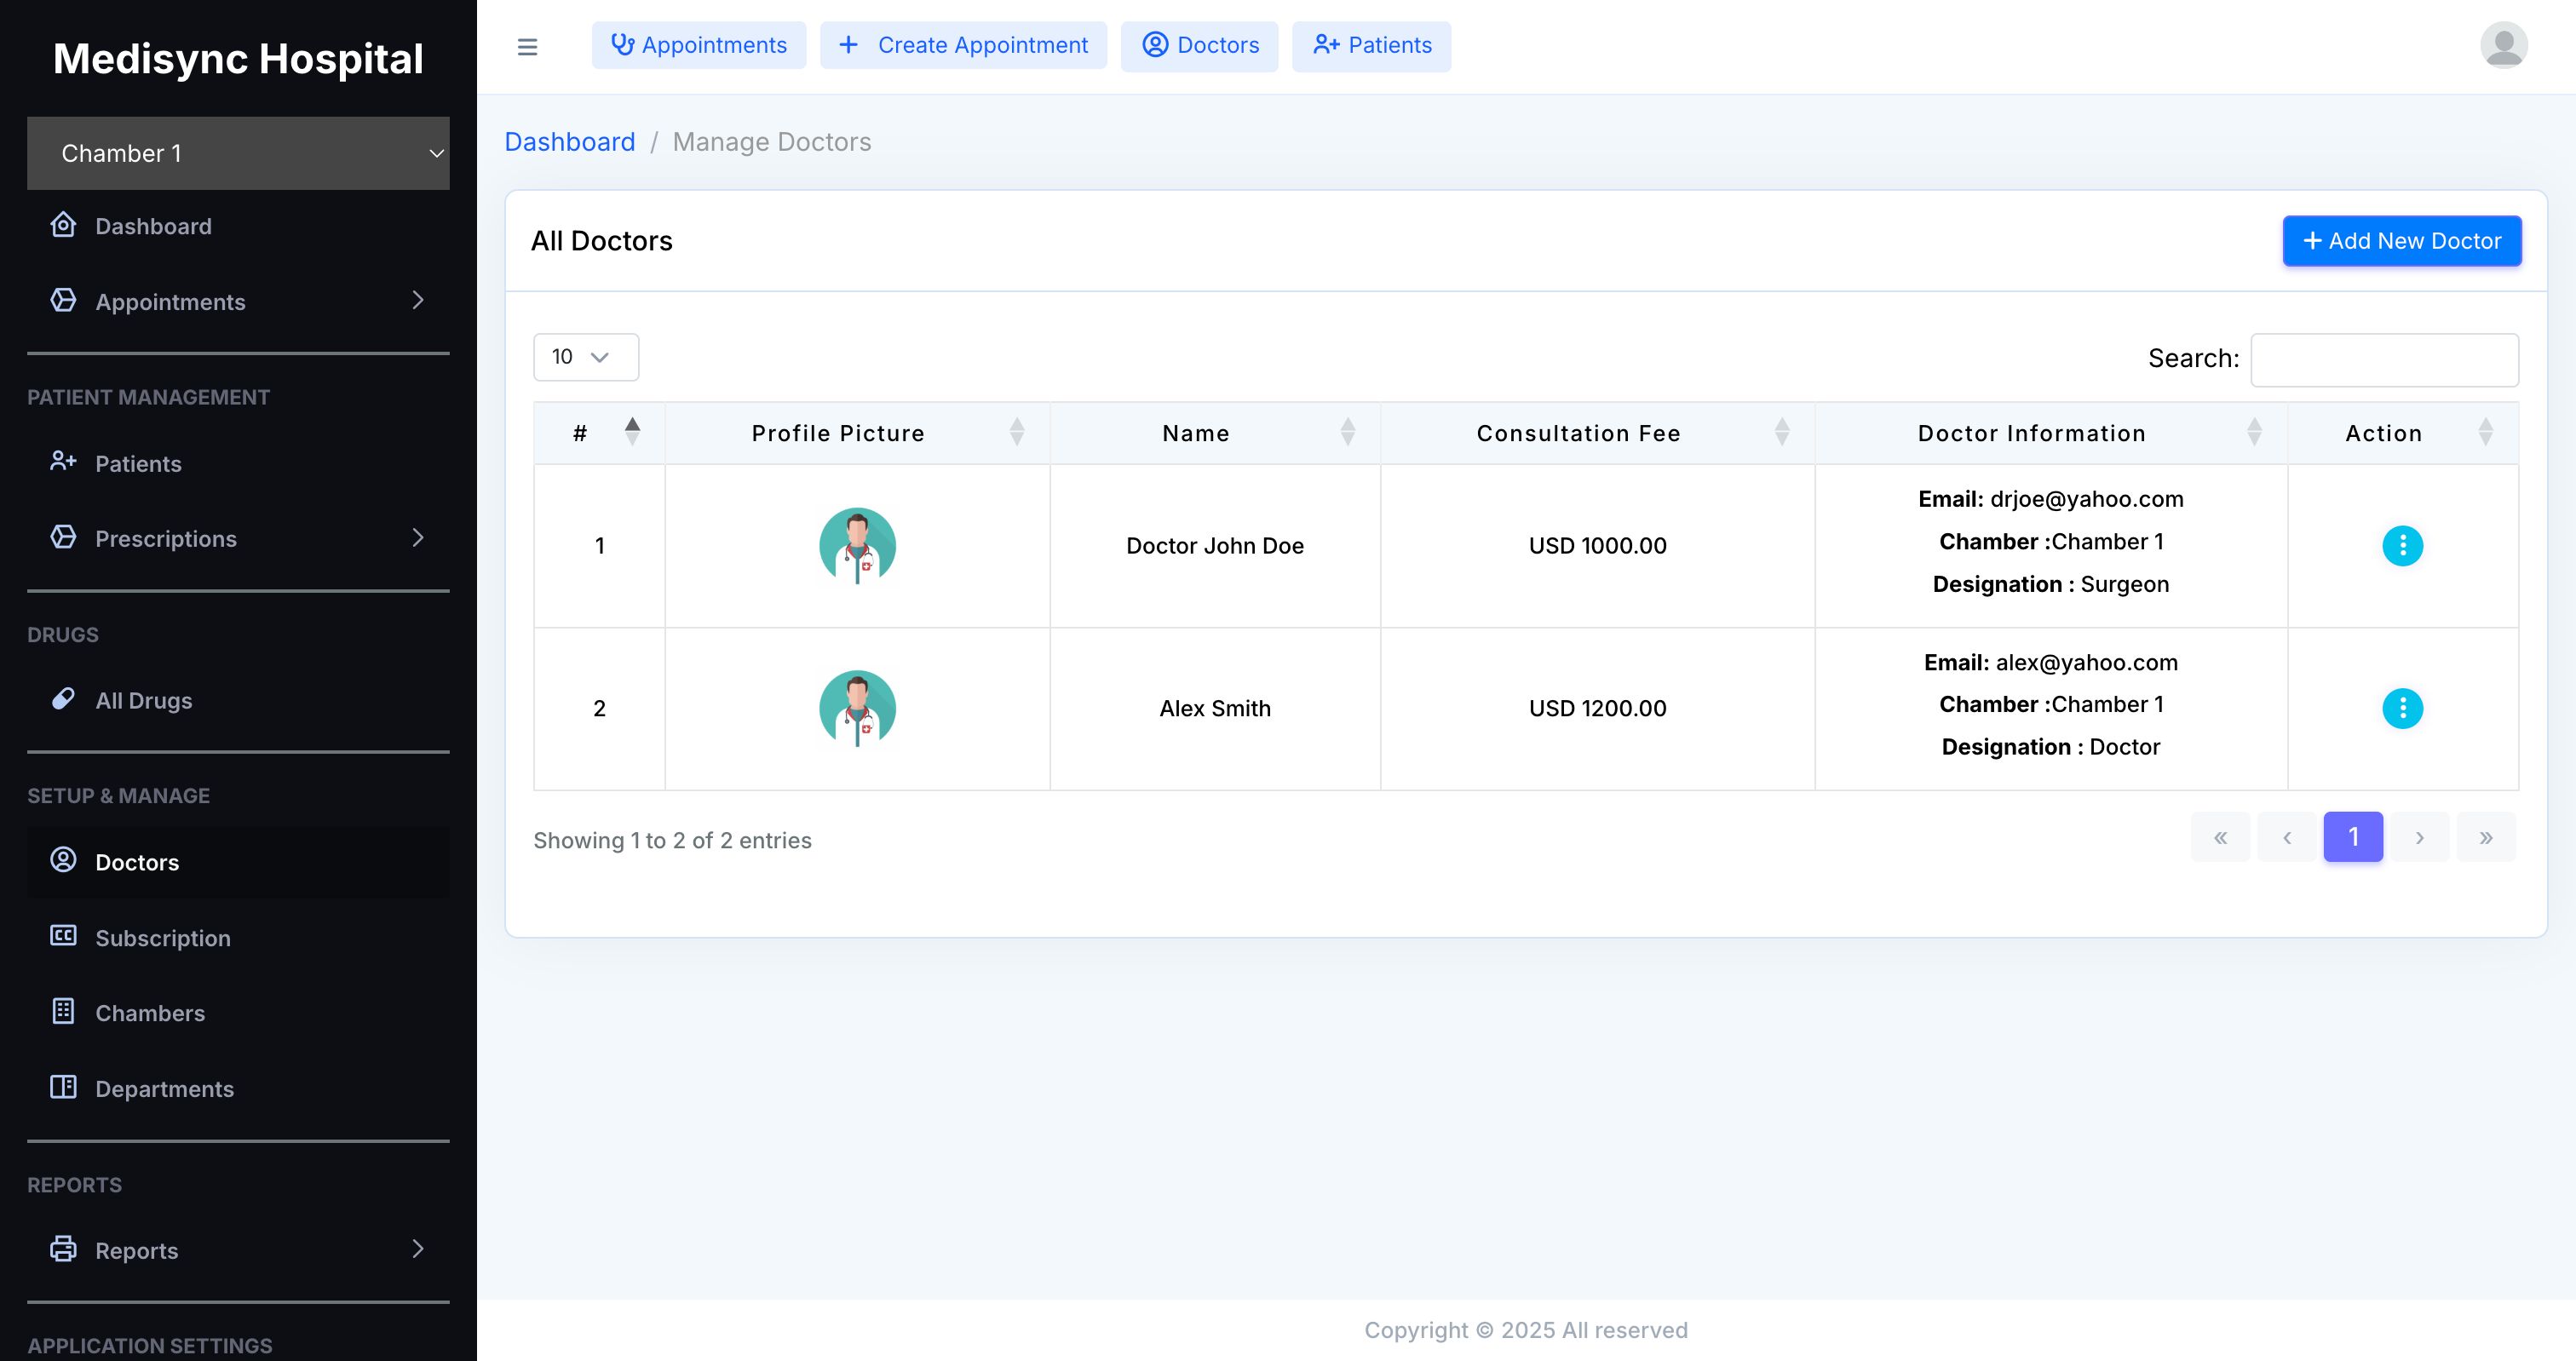Viewport: 2576px width, 1361px height.
Task: Open the entries-per-page dropdown showing 10
Action: tap(585, 357)
